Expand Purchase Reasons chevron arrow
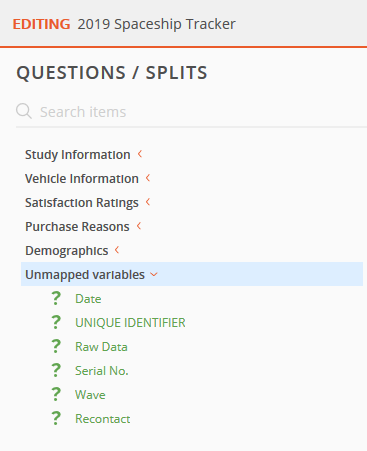 tap(139, 226)
